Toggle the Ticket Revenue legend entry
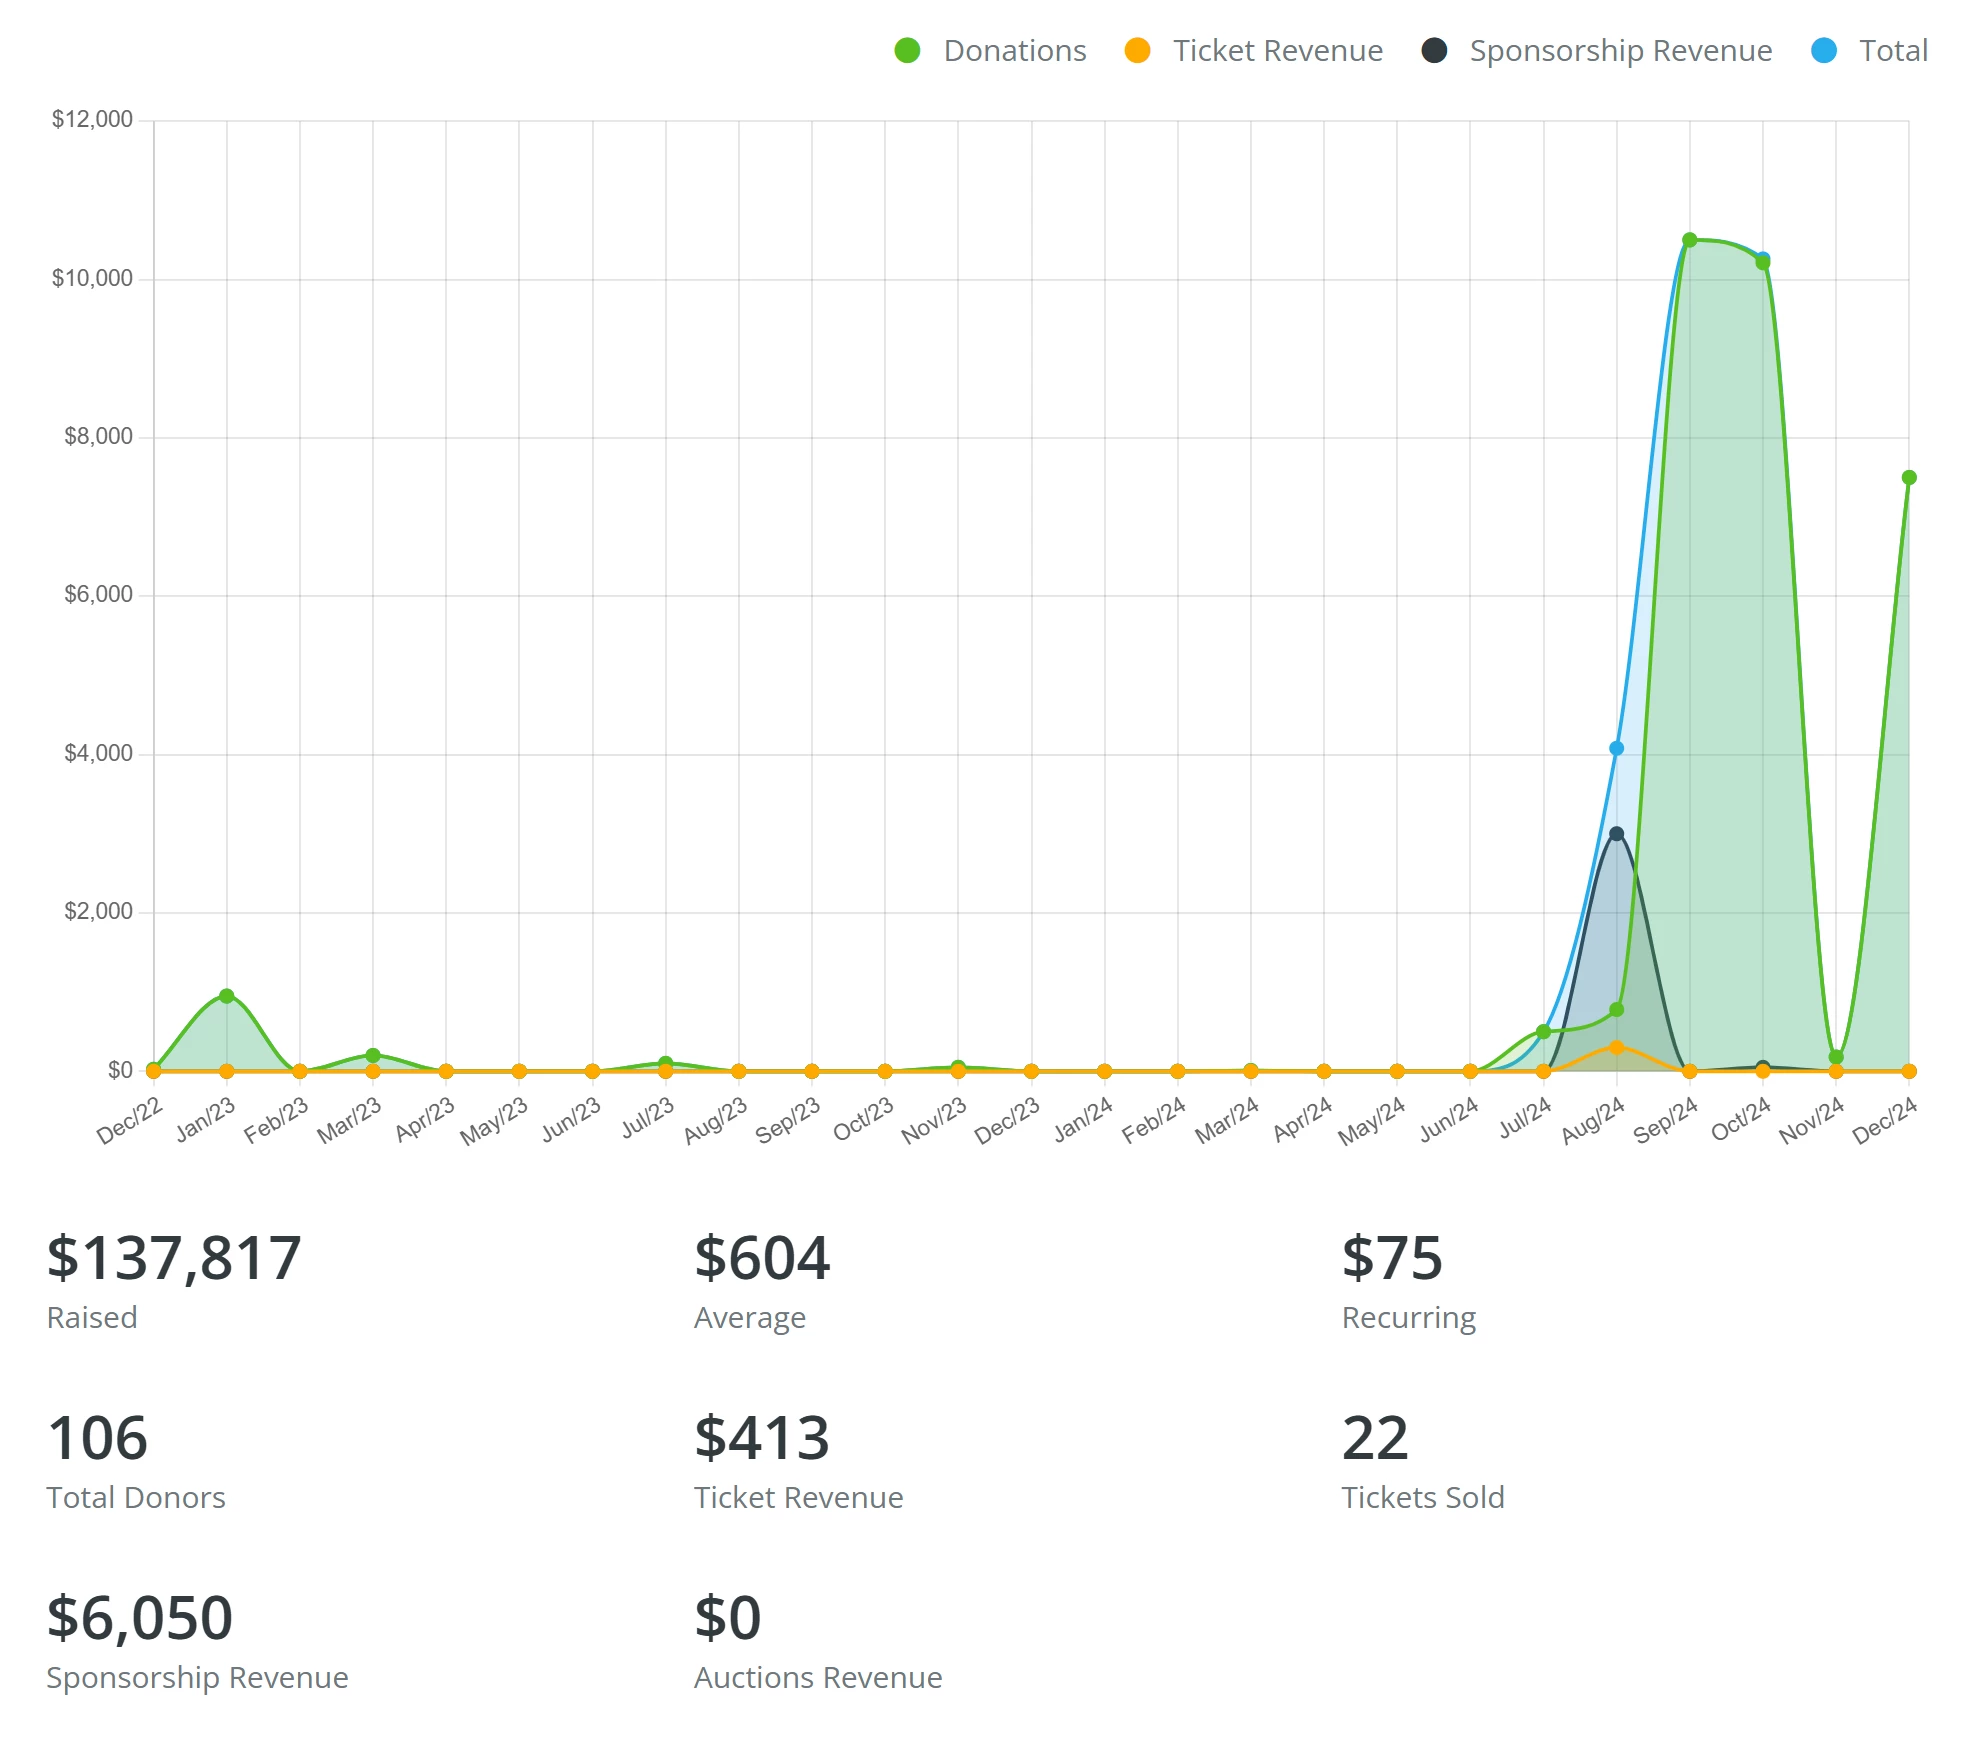This screenshot has width=1980, height=1742. 1277,51
